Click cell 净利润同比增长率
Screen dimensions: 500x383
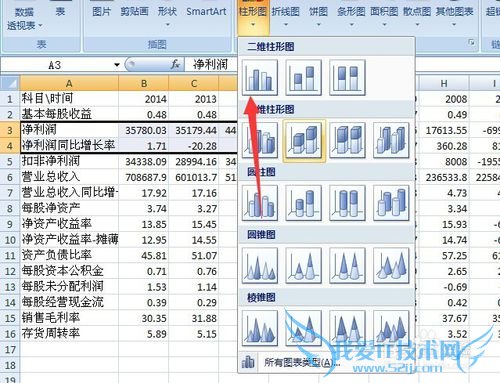(69, 146)
